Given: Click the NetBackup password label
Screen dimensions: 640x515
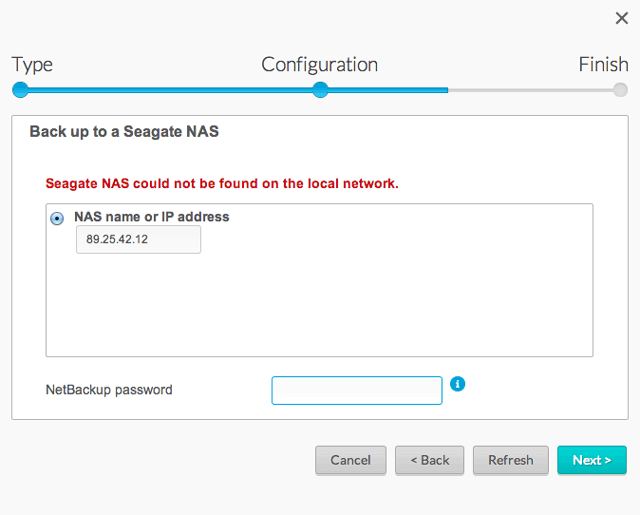Looking at the screenshot, I should (109, 390).
